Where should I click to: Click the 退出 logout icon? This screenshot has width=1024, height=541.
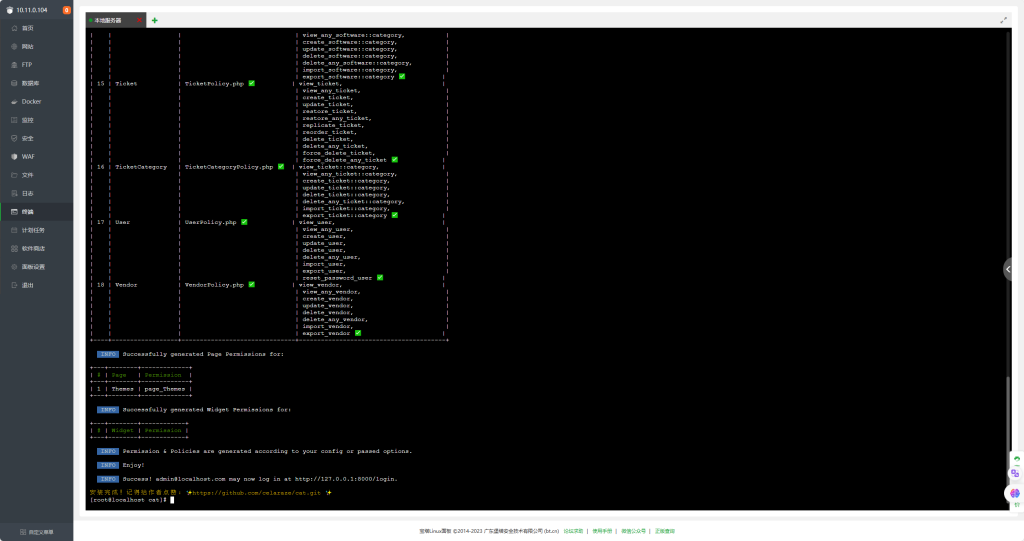(14, 285)
